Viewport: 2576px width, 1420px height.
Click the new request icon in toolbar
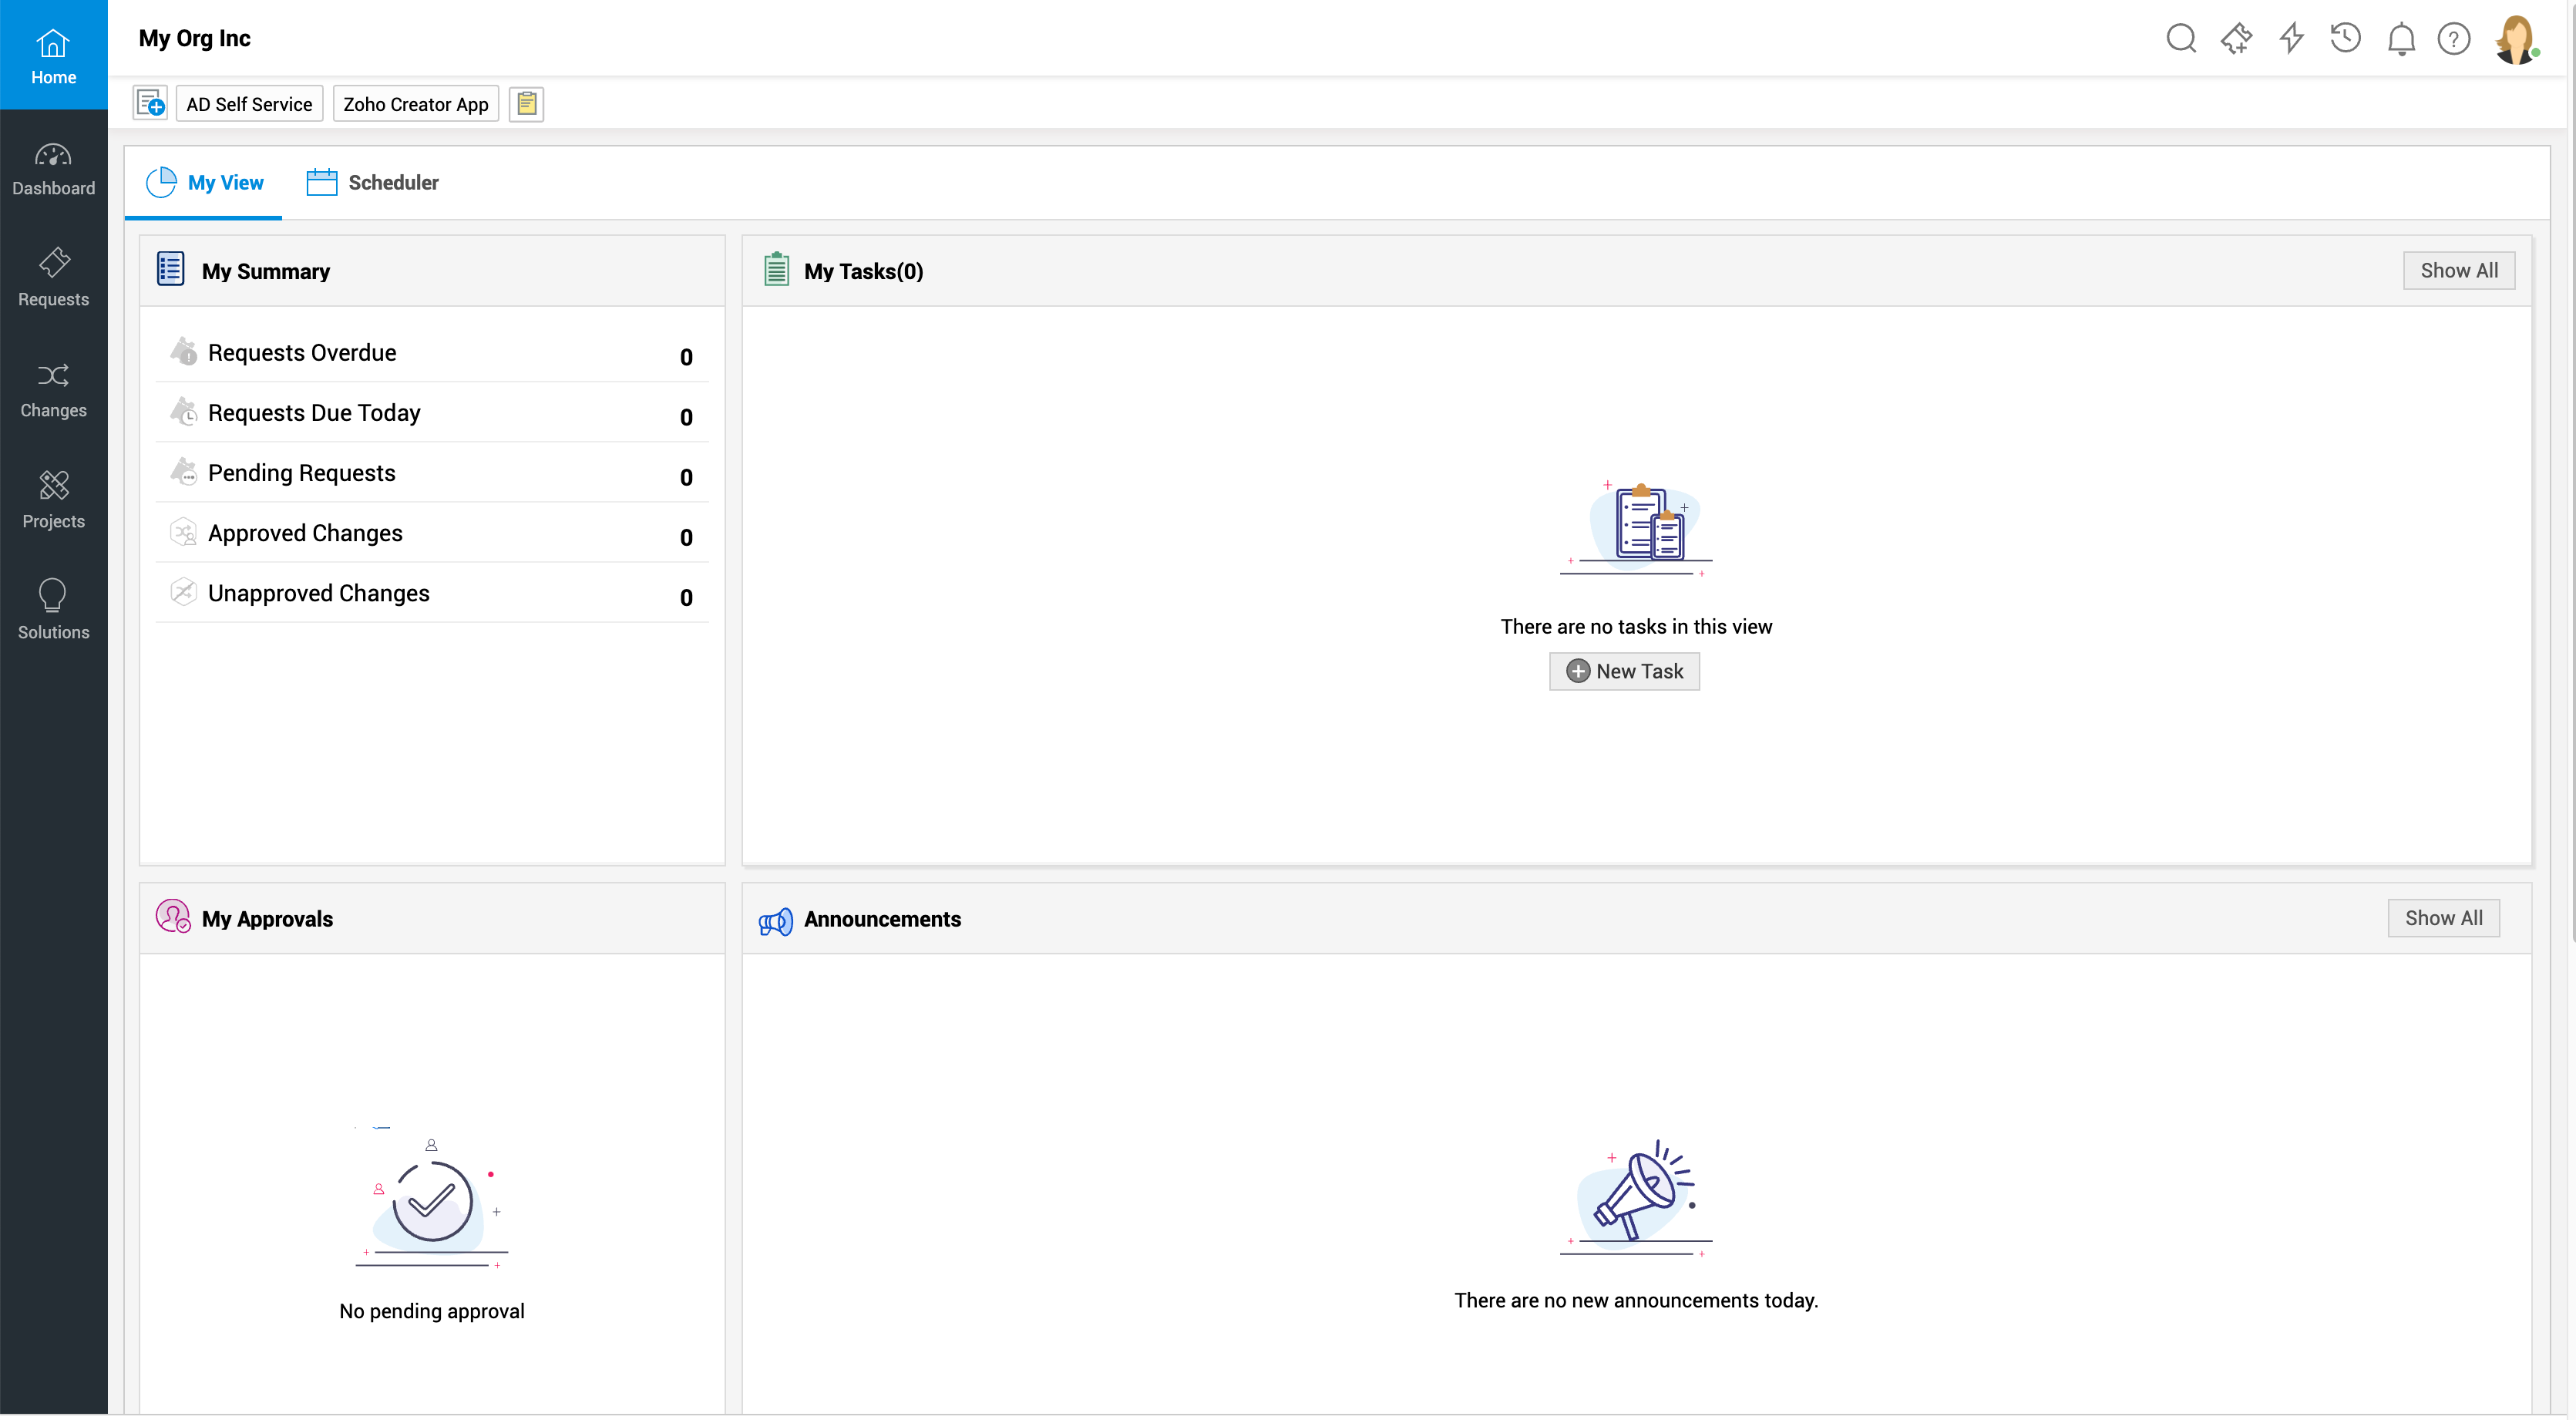click(x=151, y=104)
